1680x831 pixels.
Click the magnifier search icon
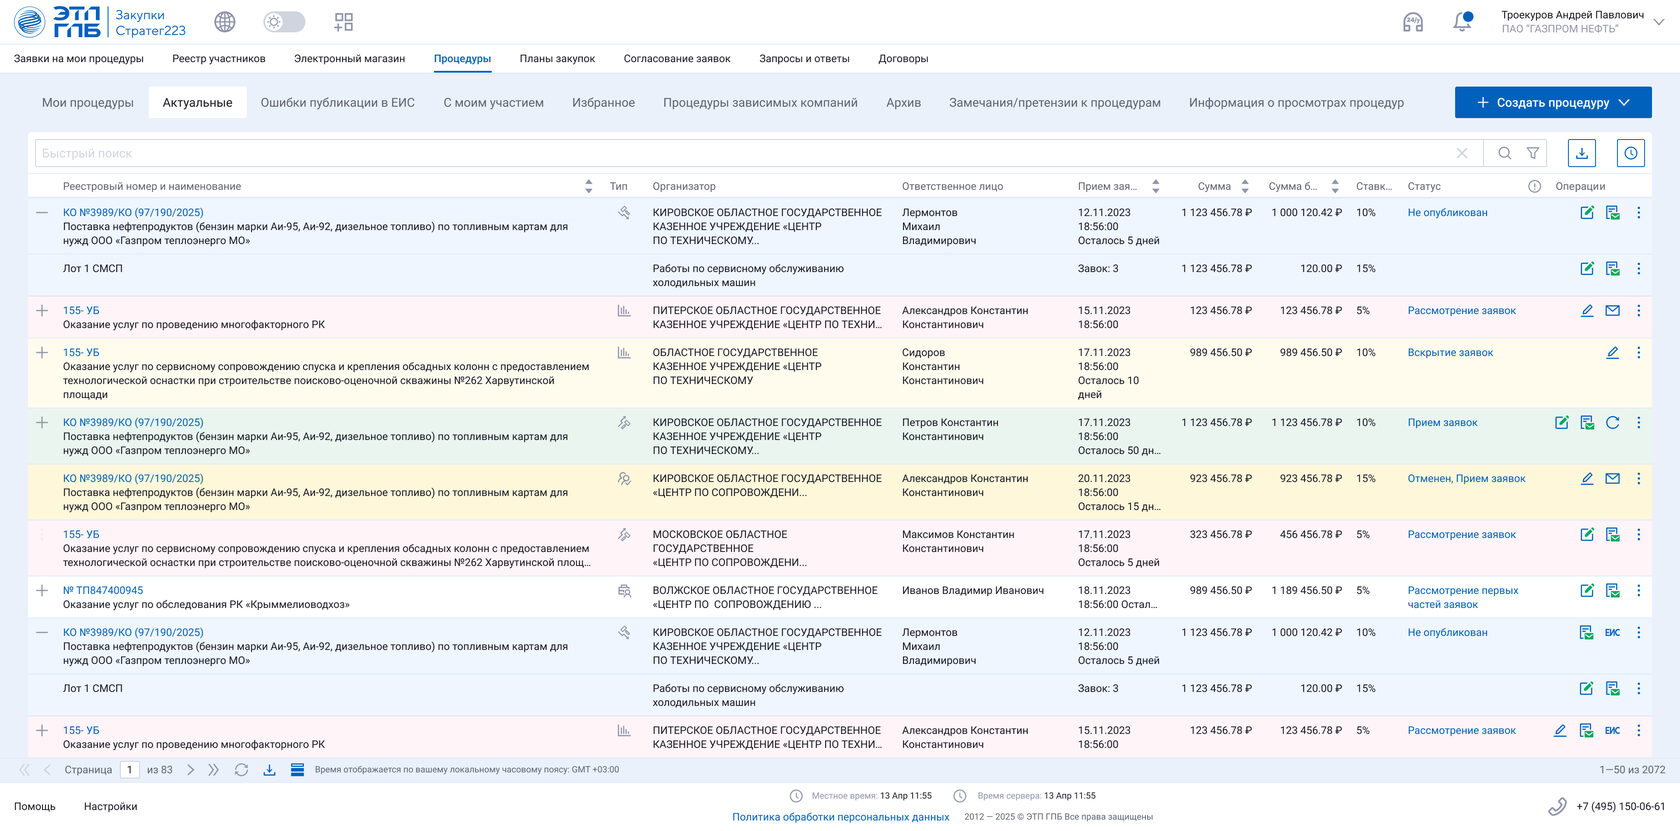(1504, 153)
